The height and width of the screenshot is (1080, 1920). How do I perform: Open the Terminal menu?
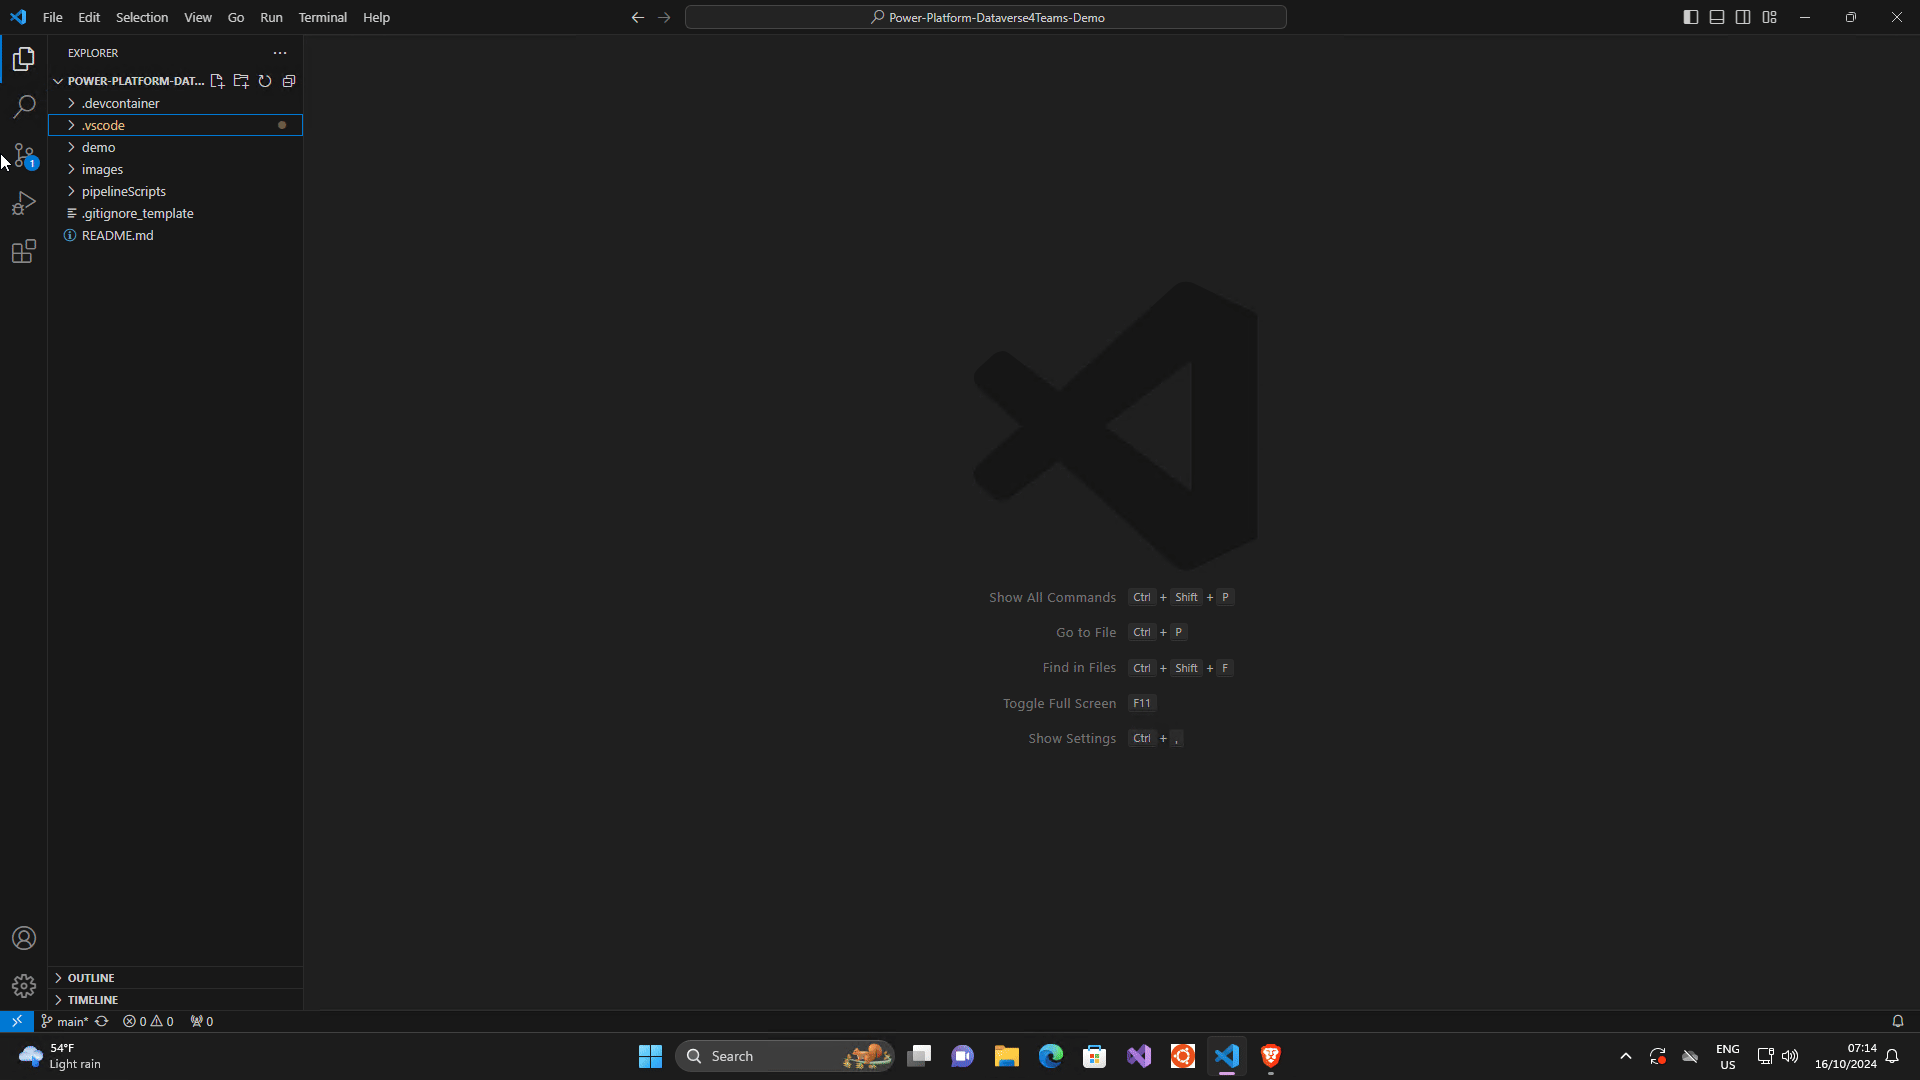(x=322, y=17)
